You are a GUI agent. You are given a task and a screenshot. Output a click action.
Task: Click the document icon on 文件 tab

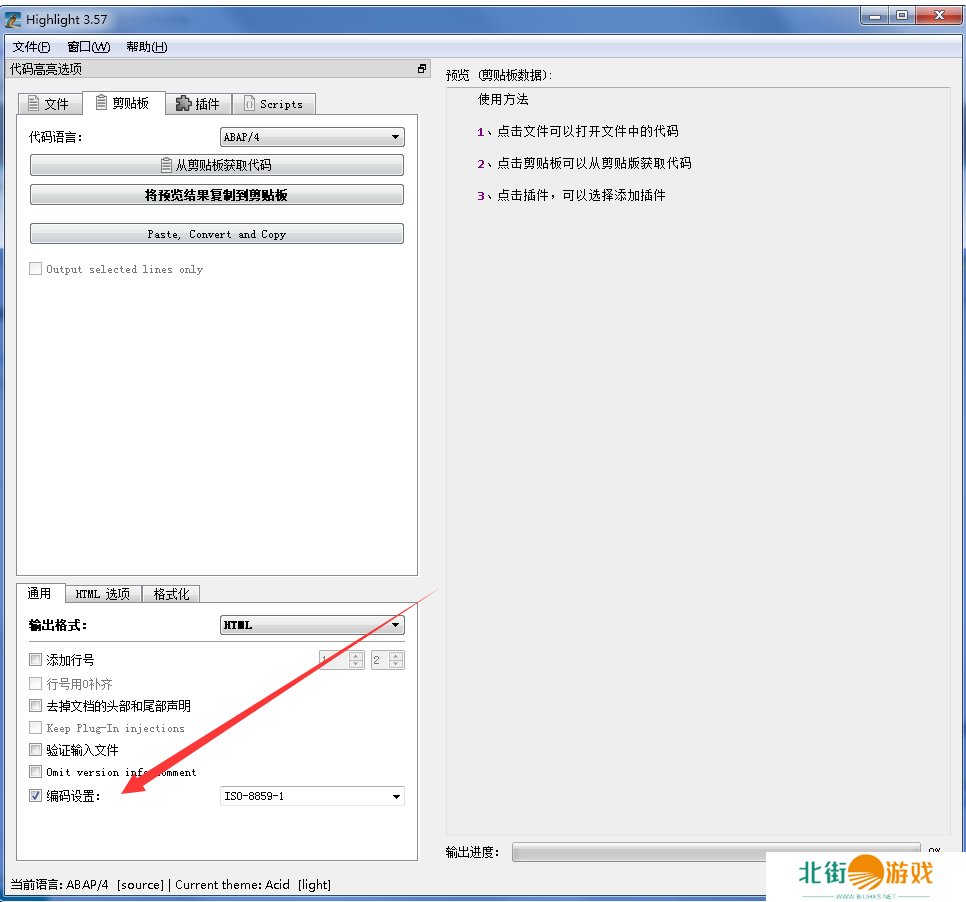pyautogui.click(x=33, y=103)
